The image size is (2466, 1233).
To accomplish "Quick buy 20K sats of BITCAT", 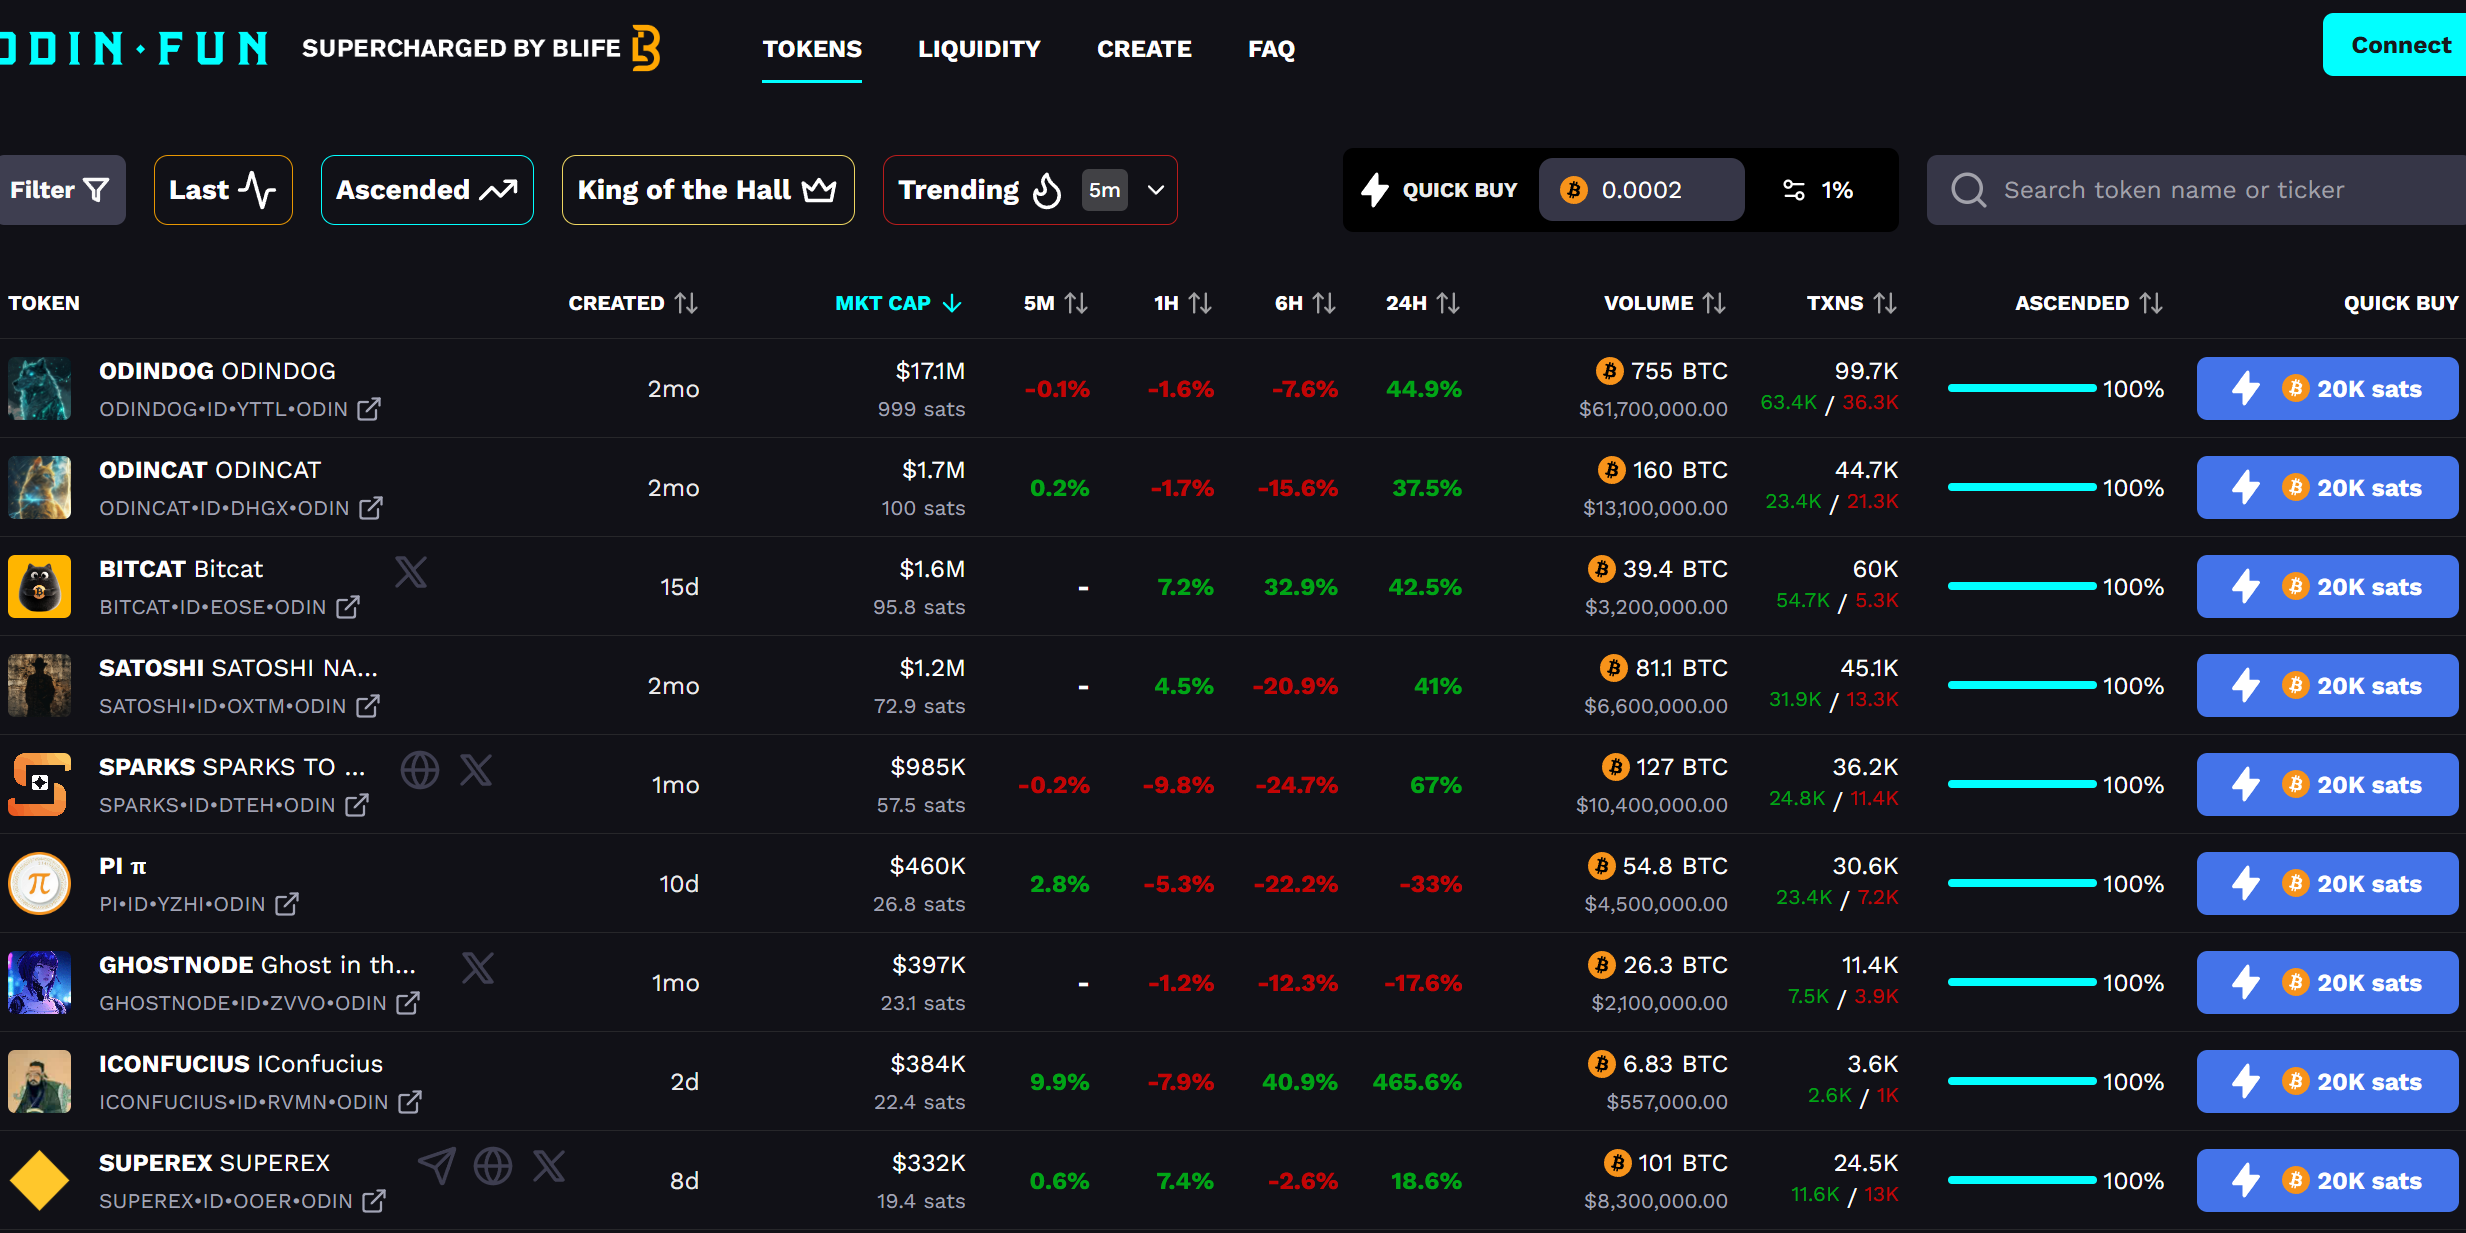I will [2327, 586].
